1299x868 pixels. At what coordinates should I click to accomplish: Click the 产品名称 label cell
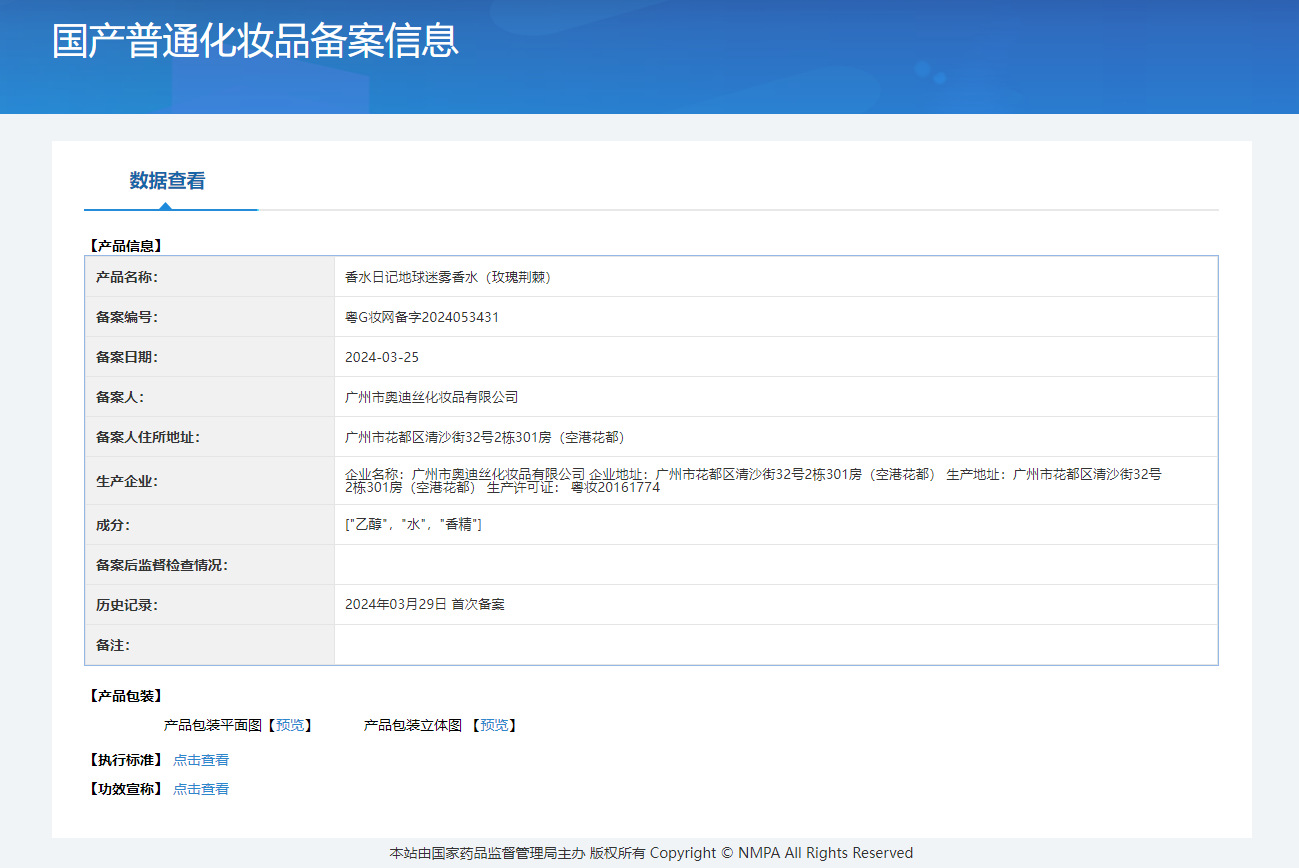tap(210, 277)
